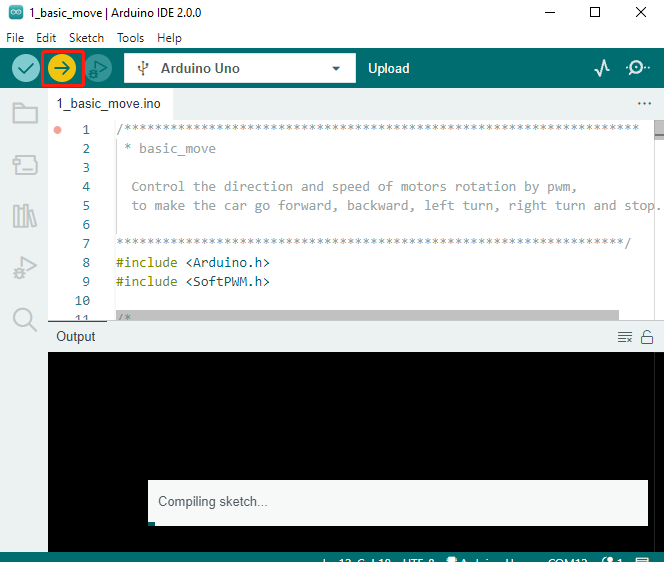664x562 pixels.
Task: Select the 1_basic_move.ino tab
Action: tap(109, 104)
